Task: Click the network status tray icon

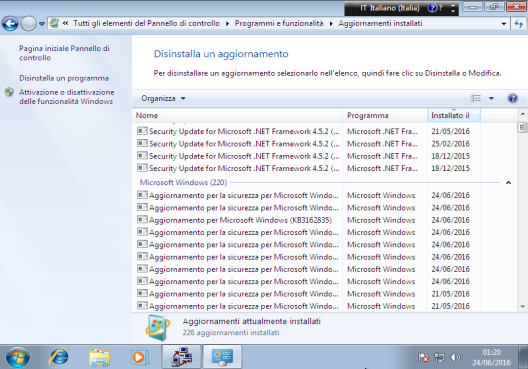Action: pyautogui.click(x=439, y=357)
